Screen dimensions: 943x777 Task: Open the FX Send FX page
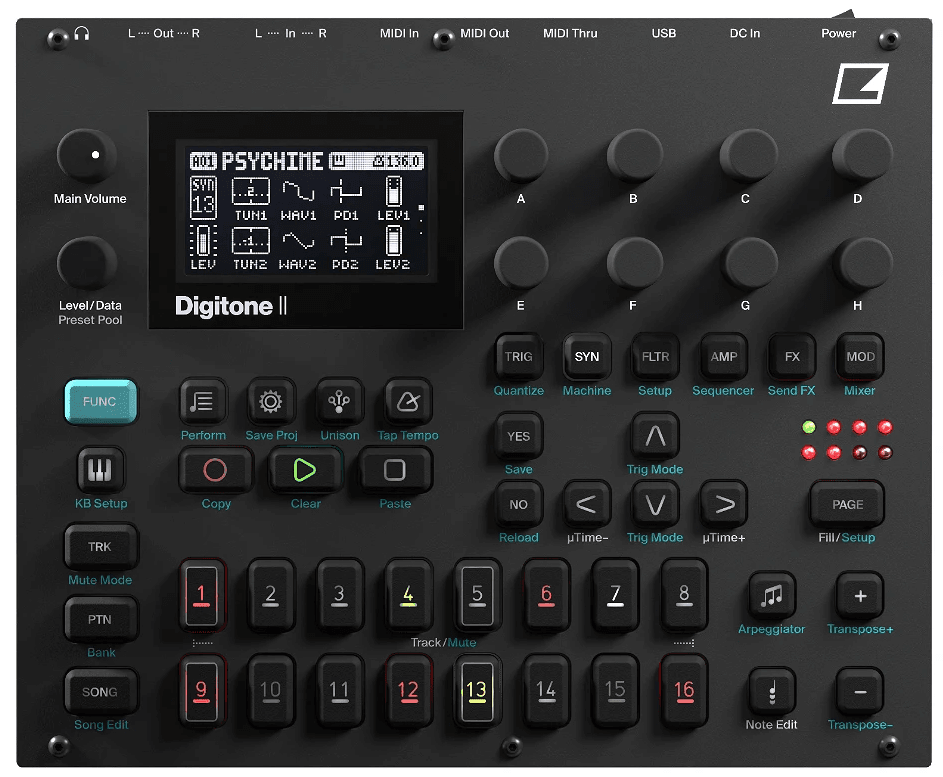[792, 357]
